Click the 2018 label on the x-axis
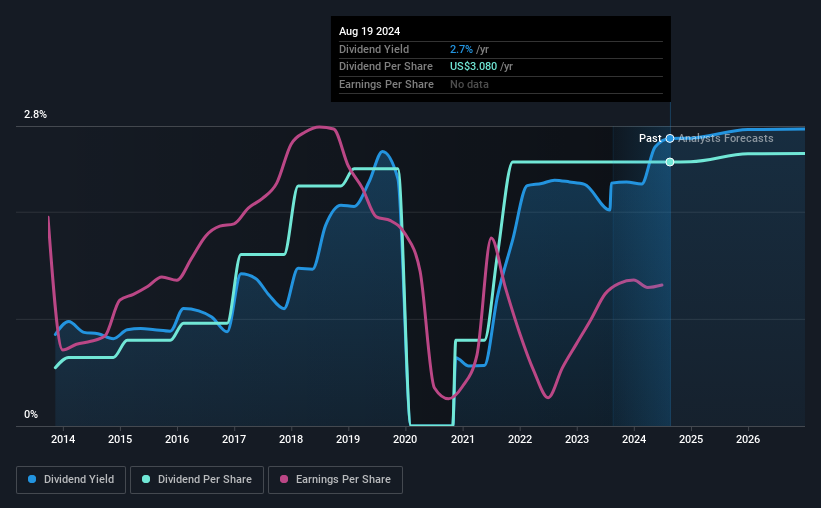This screenshot has width=821, height=508. 291,439
